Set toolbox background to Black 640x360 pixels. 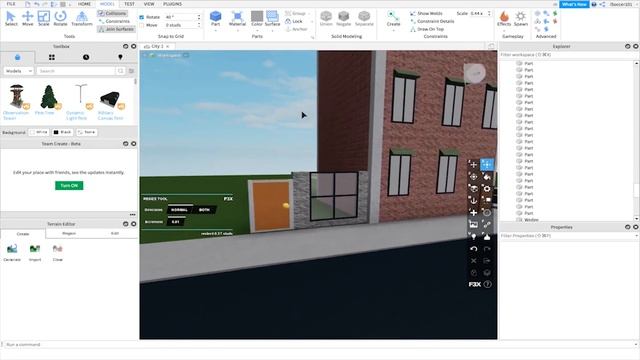[x=63, y=132]
